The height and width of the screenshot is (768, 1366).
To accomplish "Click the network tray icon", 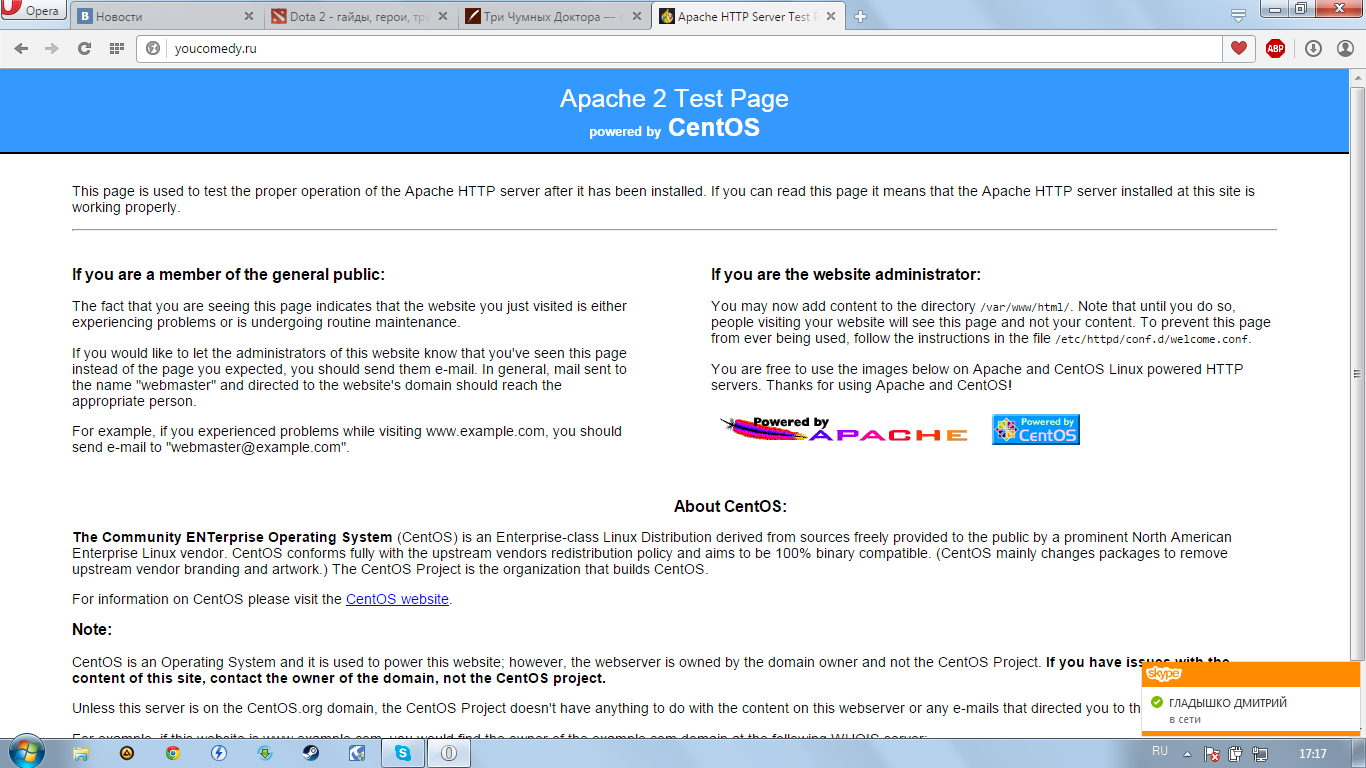I will click(1260, 753).
